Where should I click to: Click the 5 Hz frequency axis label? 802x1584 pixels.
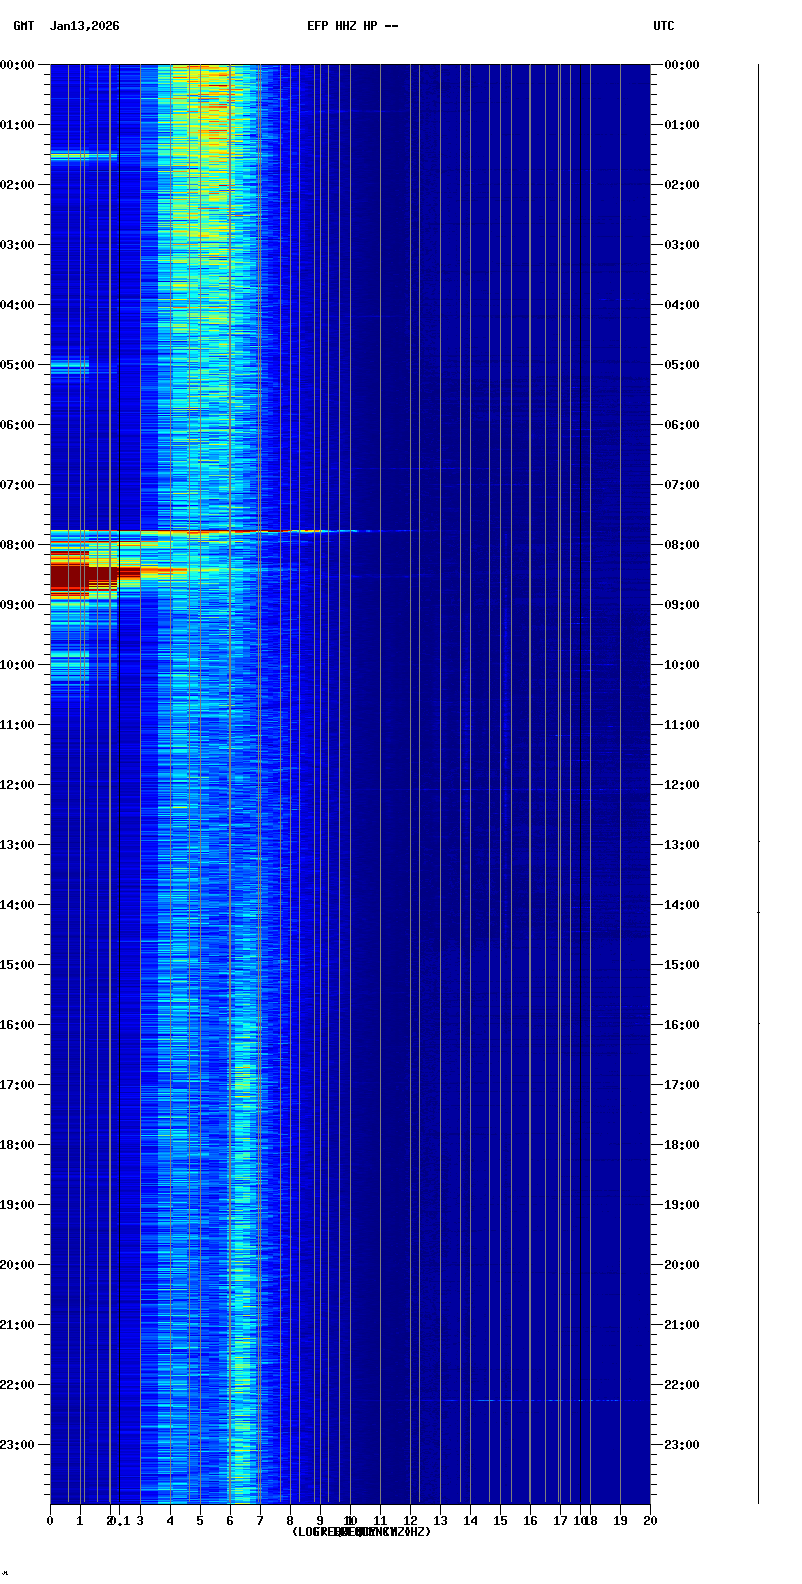click(x=200, y=1521)
